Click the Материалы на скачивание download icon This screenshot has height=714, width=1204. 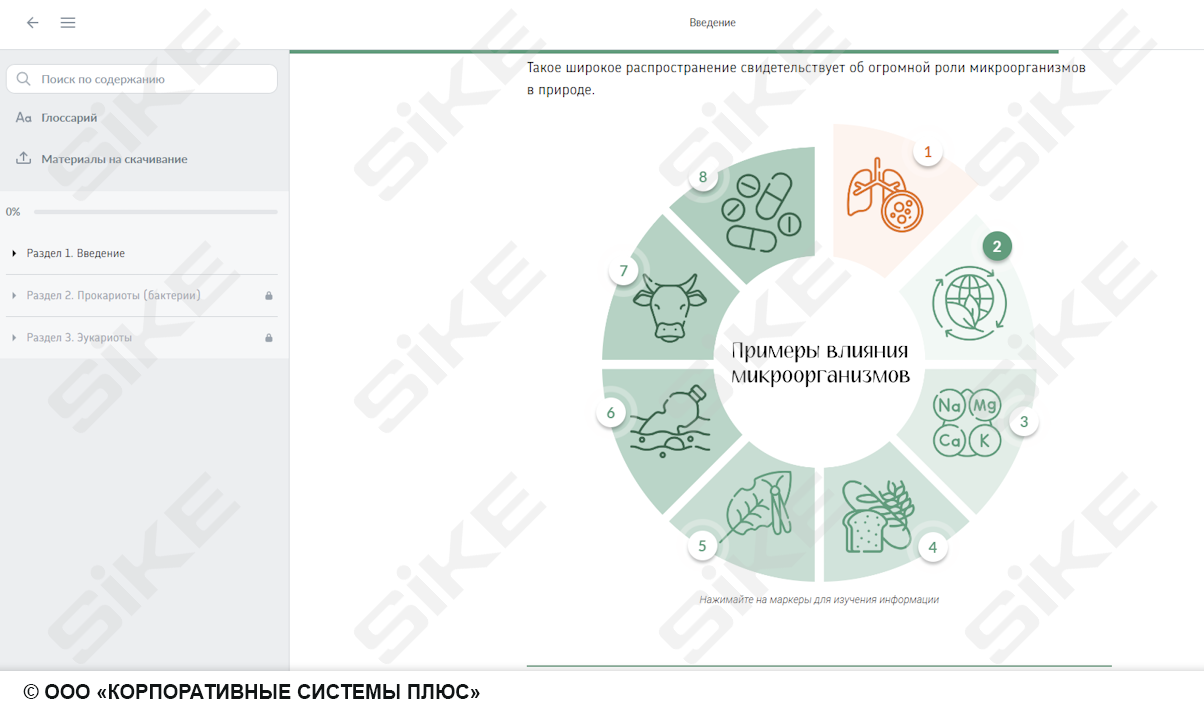click(x=21, y=158)
